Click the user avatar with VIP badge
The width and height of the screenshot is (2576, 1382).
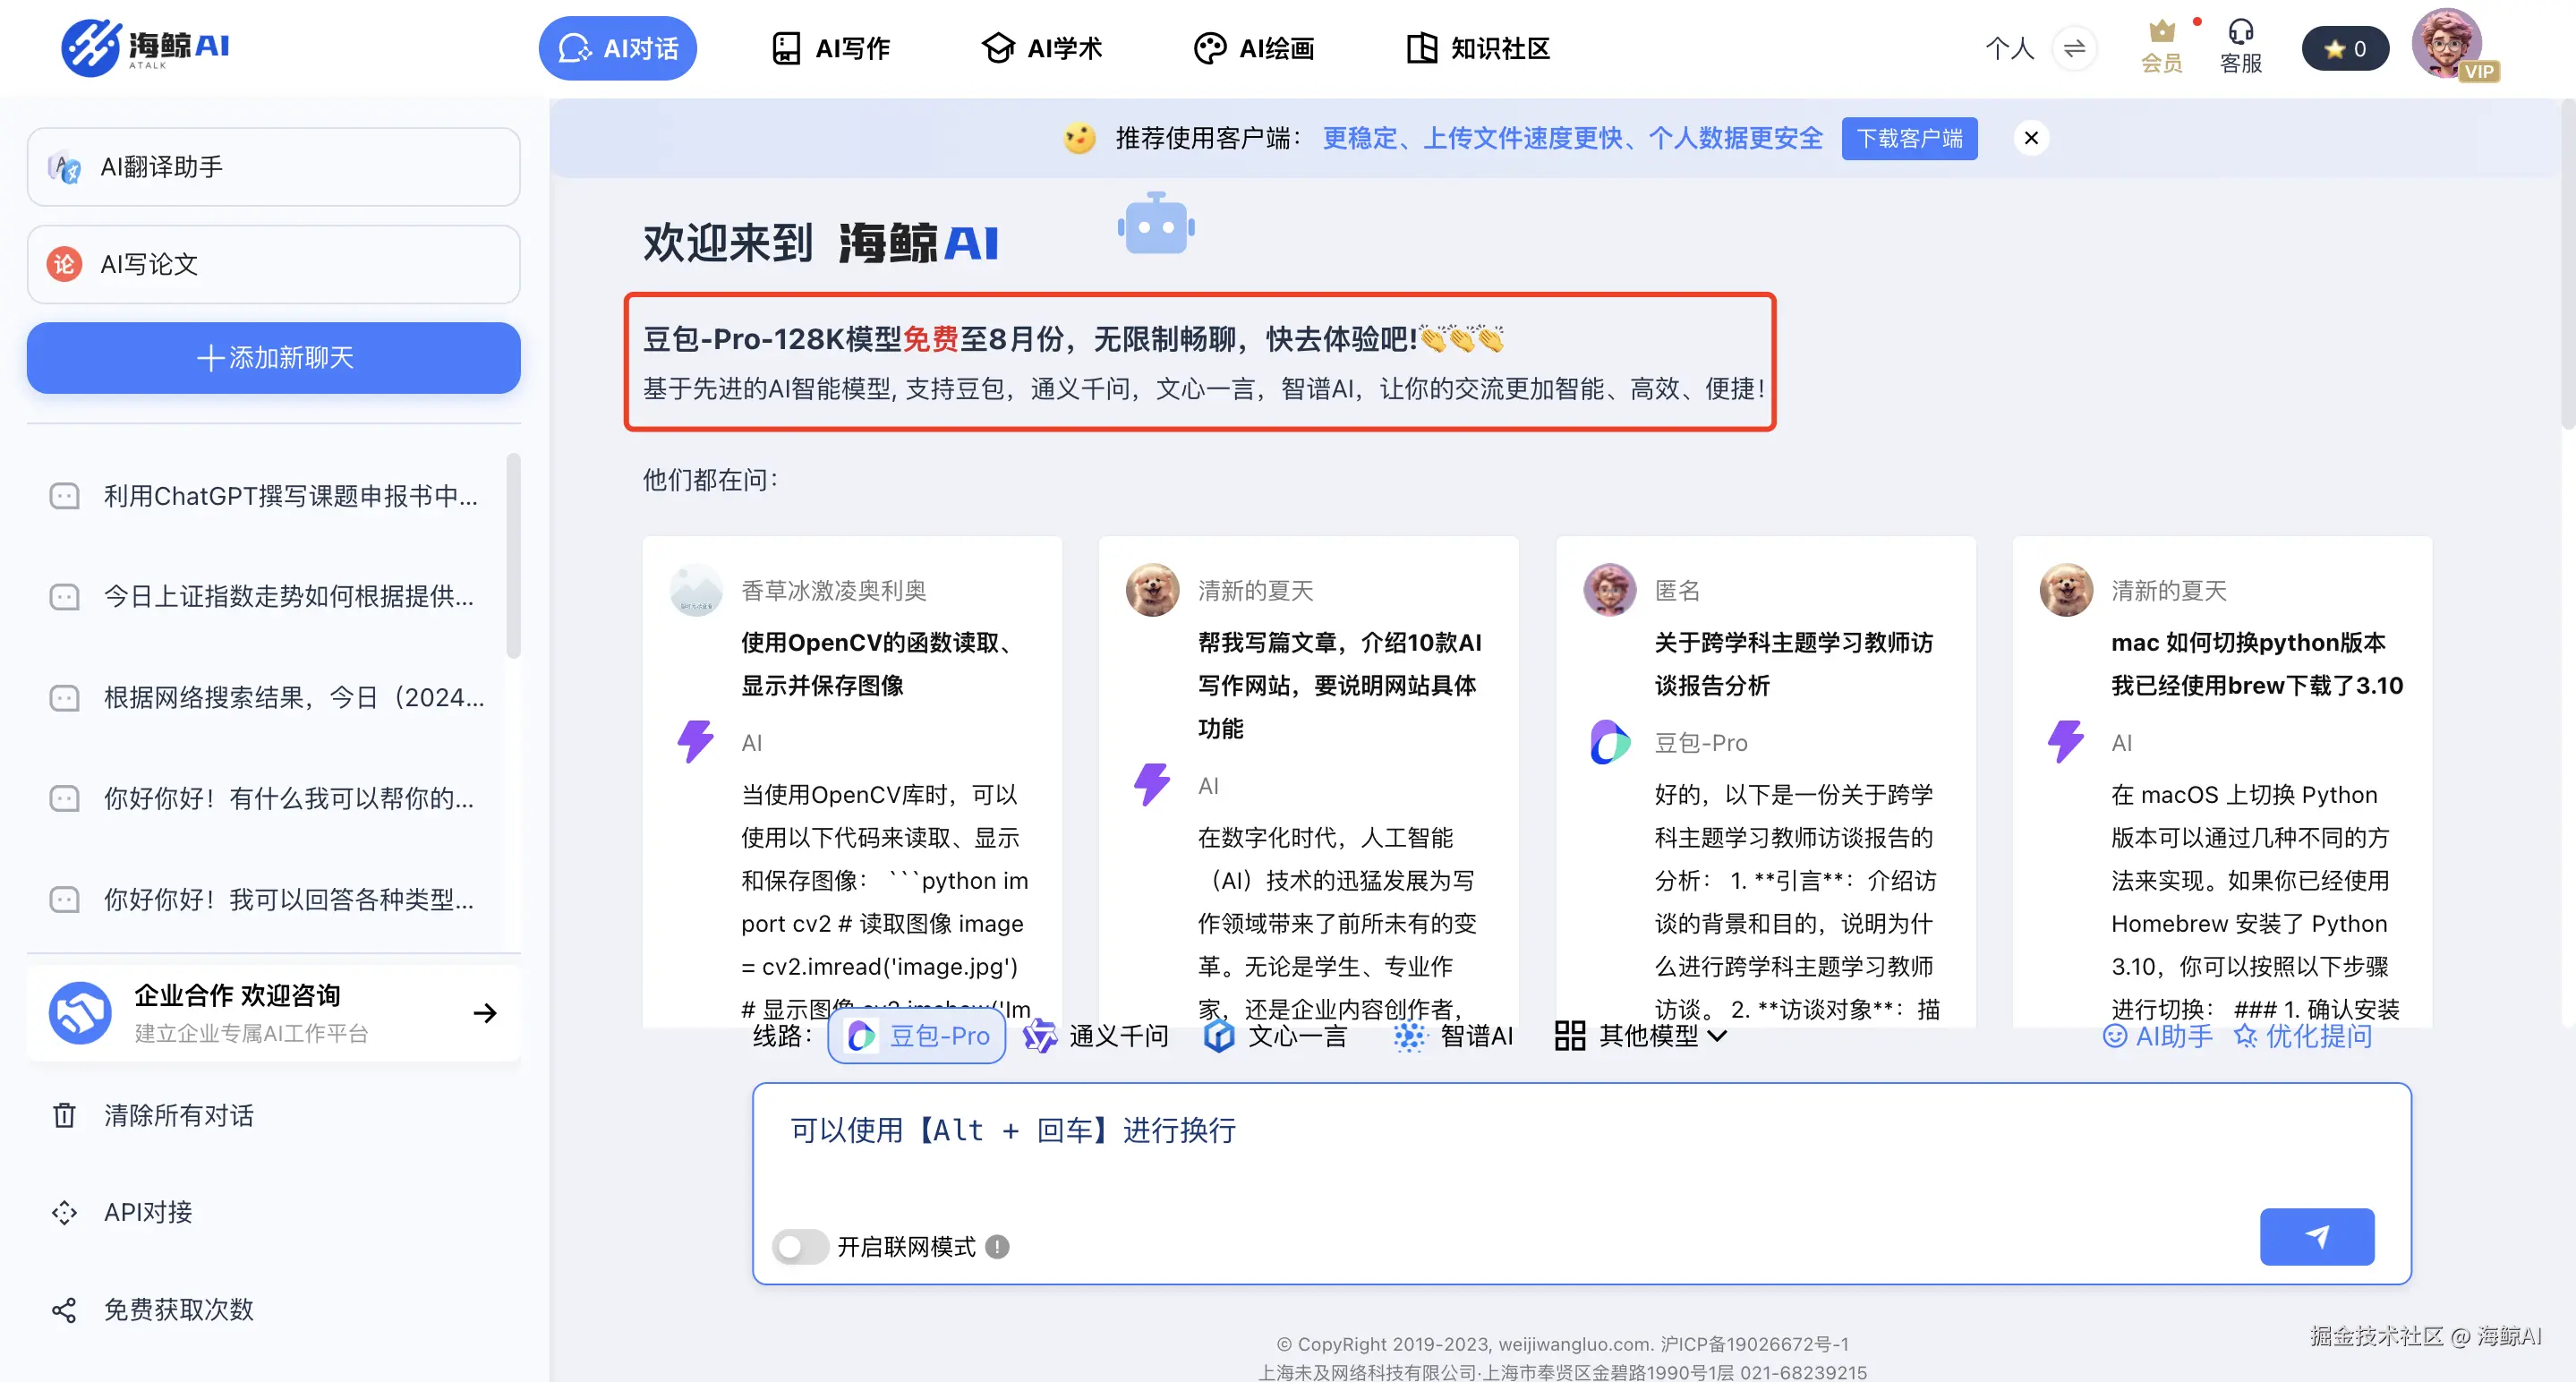(x=2446, y=44)
